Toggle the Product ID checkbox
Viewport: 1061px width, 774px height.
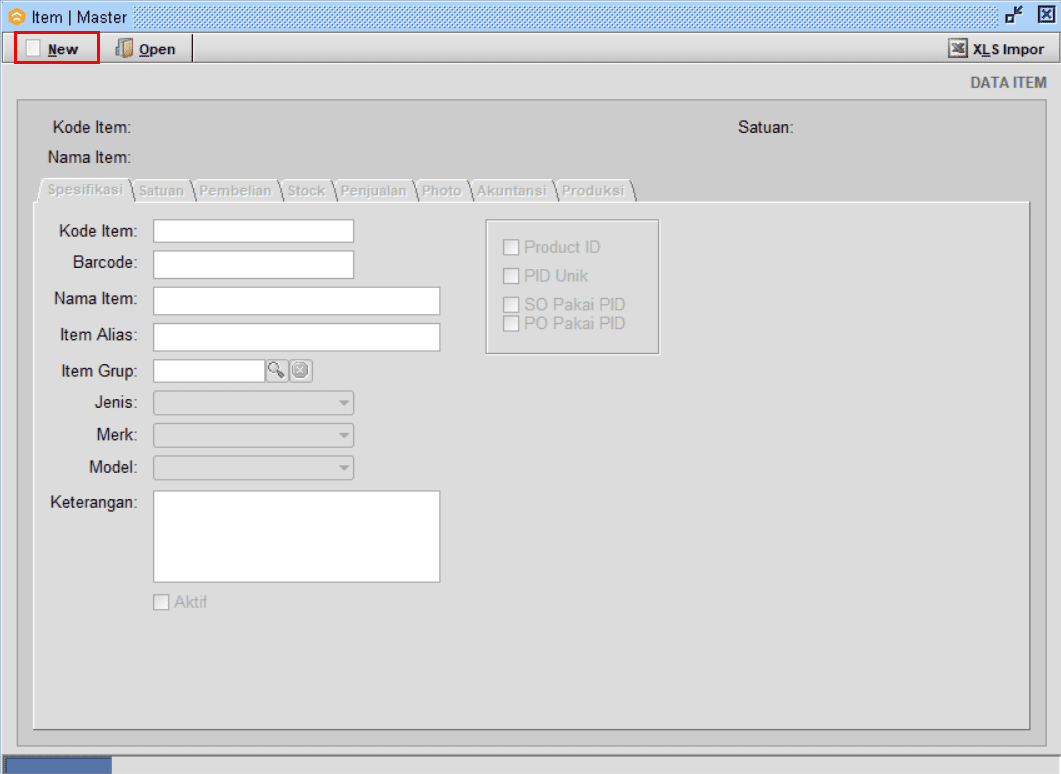pyautogui.click(x=511, y=247)
